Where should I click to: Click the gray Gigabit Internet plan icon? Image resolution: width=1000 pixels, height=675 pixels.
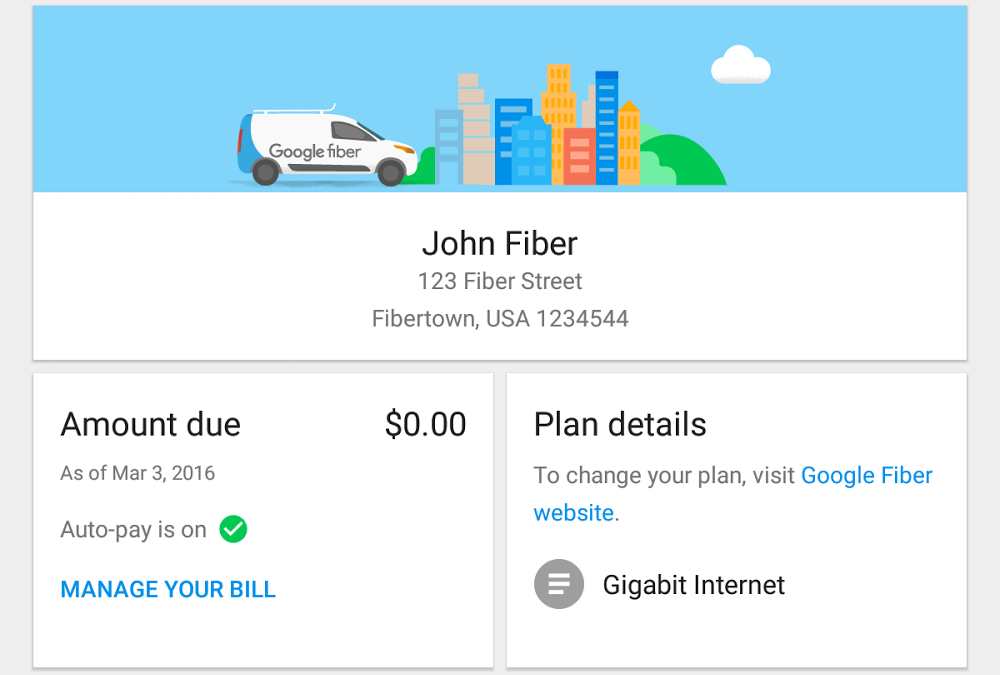[x=559, y=584]
